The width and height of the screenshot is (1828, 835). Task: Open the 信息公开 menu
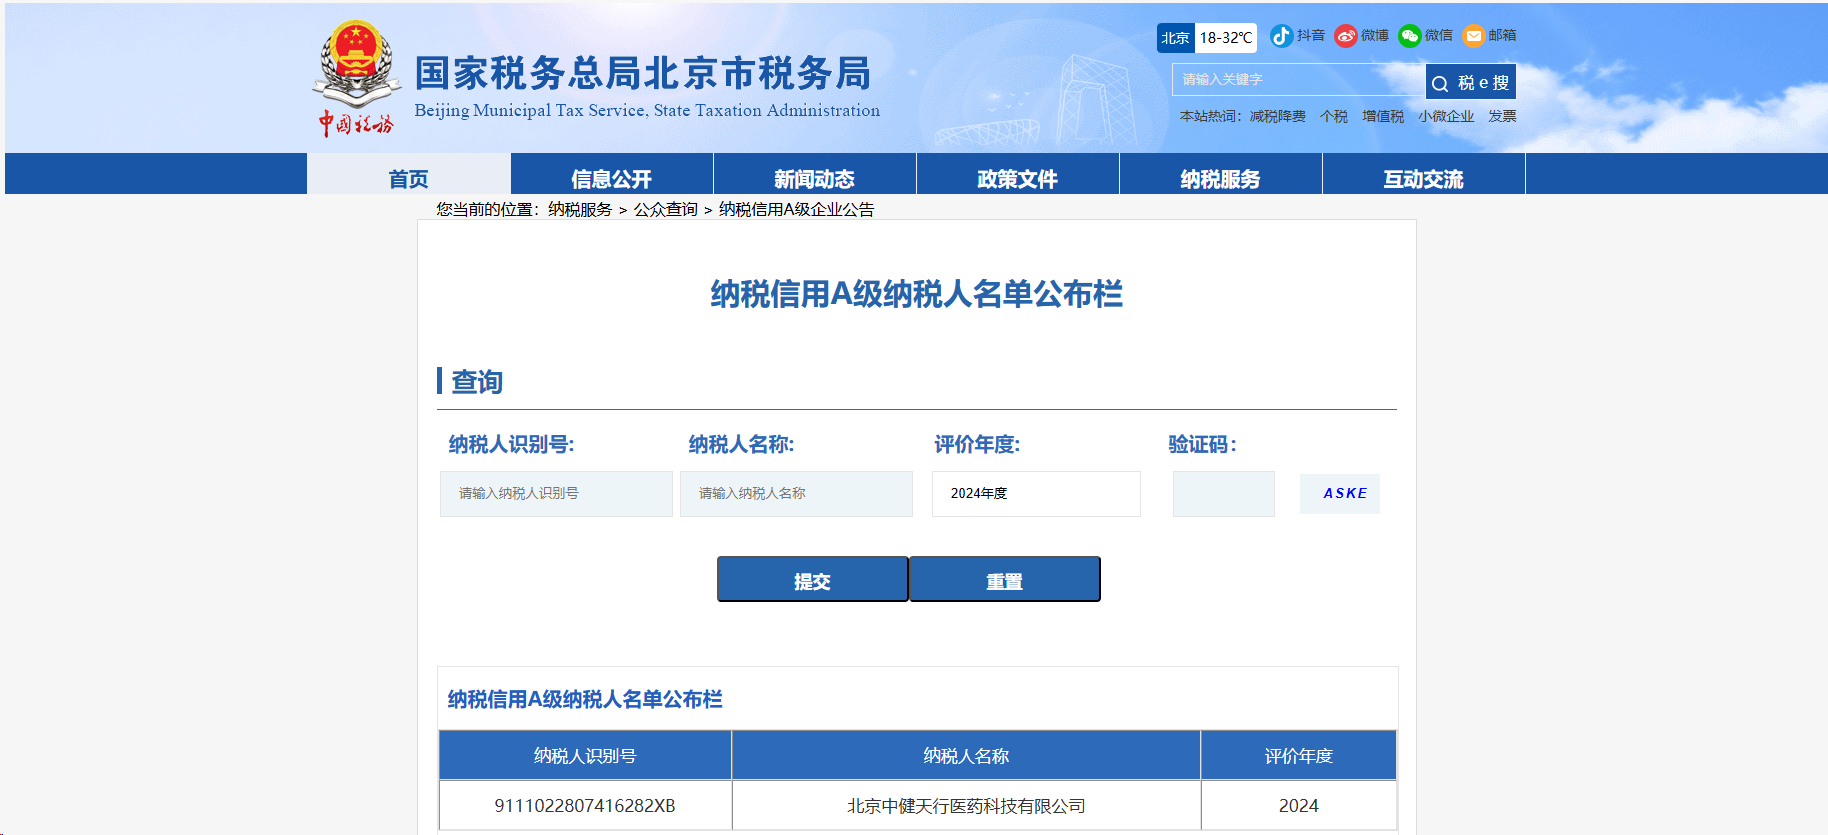coord(611,178)
